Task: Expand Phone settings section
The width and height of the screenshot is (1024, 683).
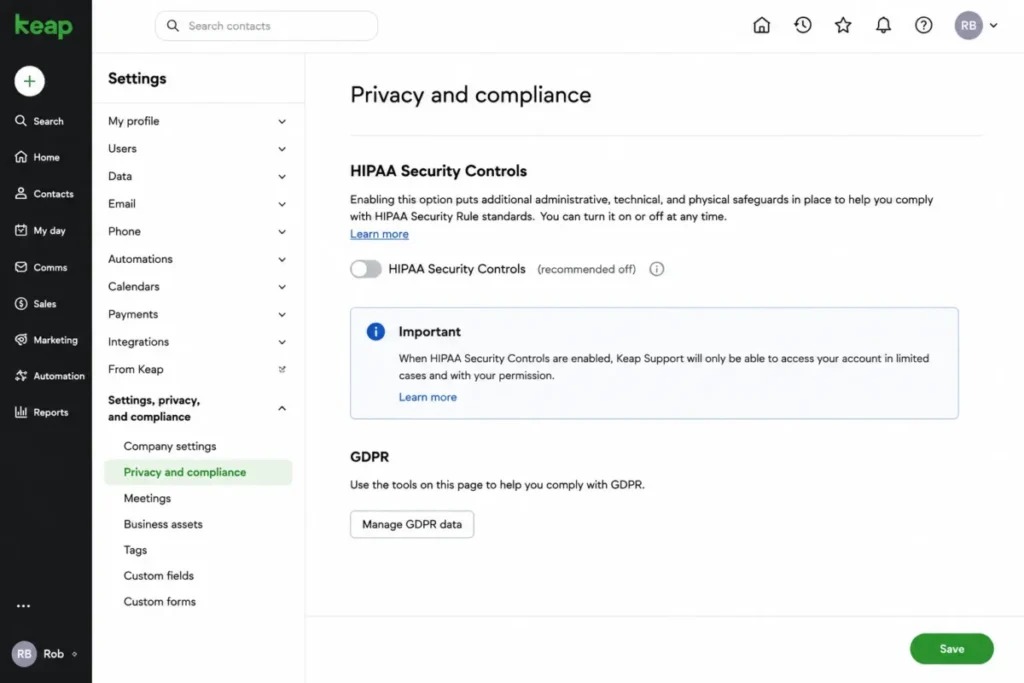Action: pos(198,231)
